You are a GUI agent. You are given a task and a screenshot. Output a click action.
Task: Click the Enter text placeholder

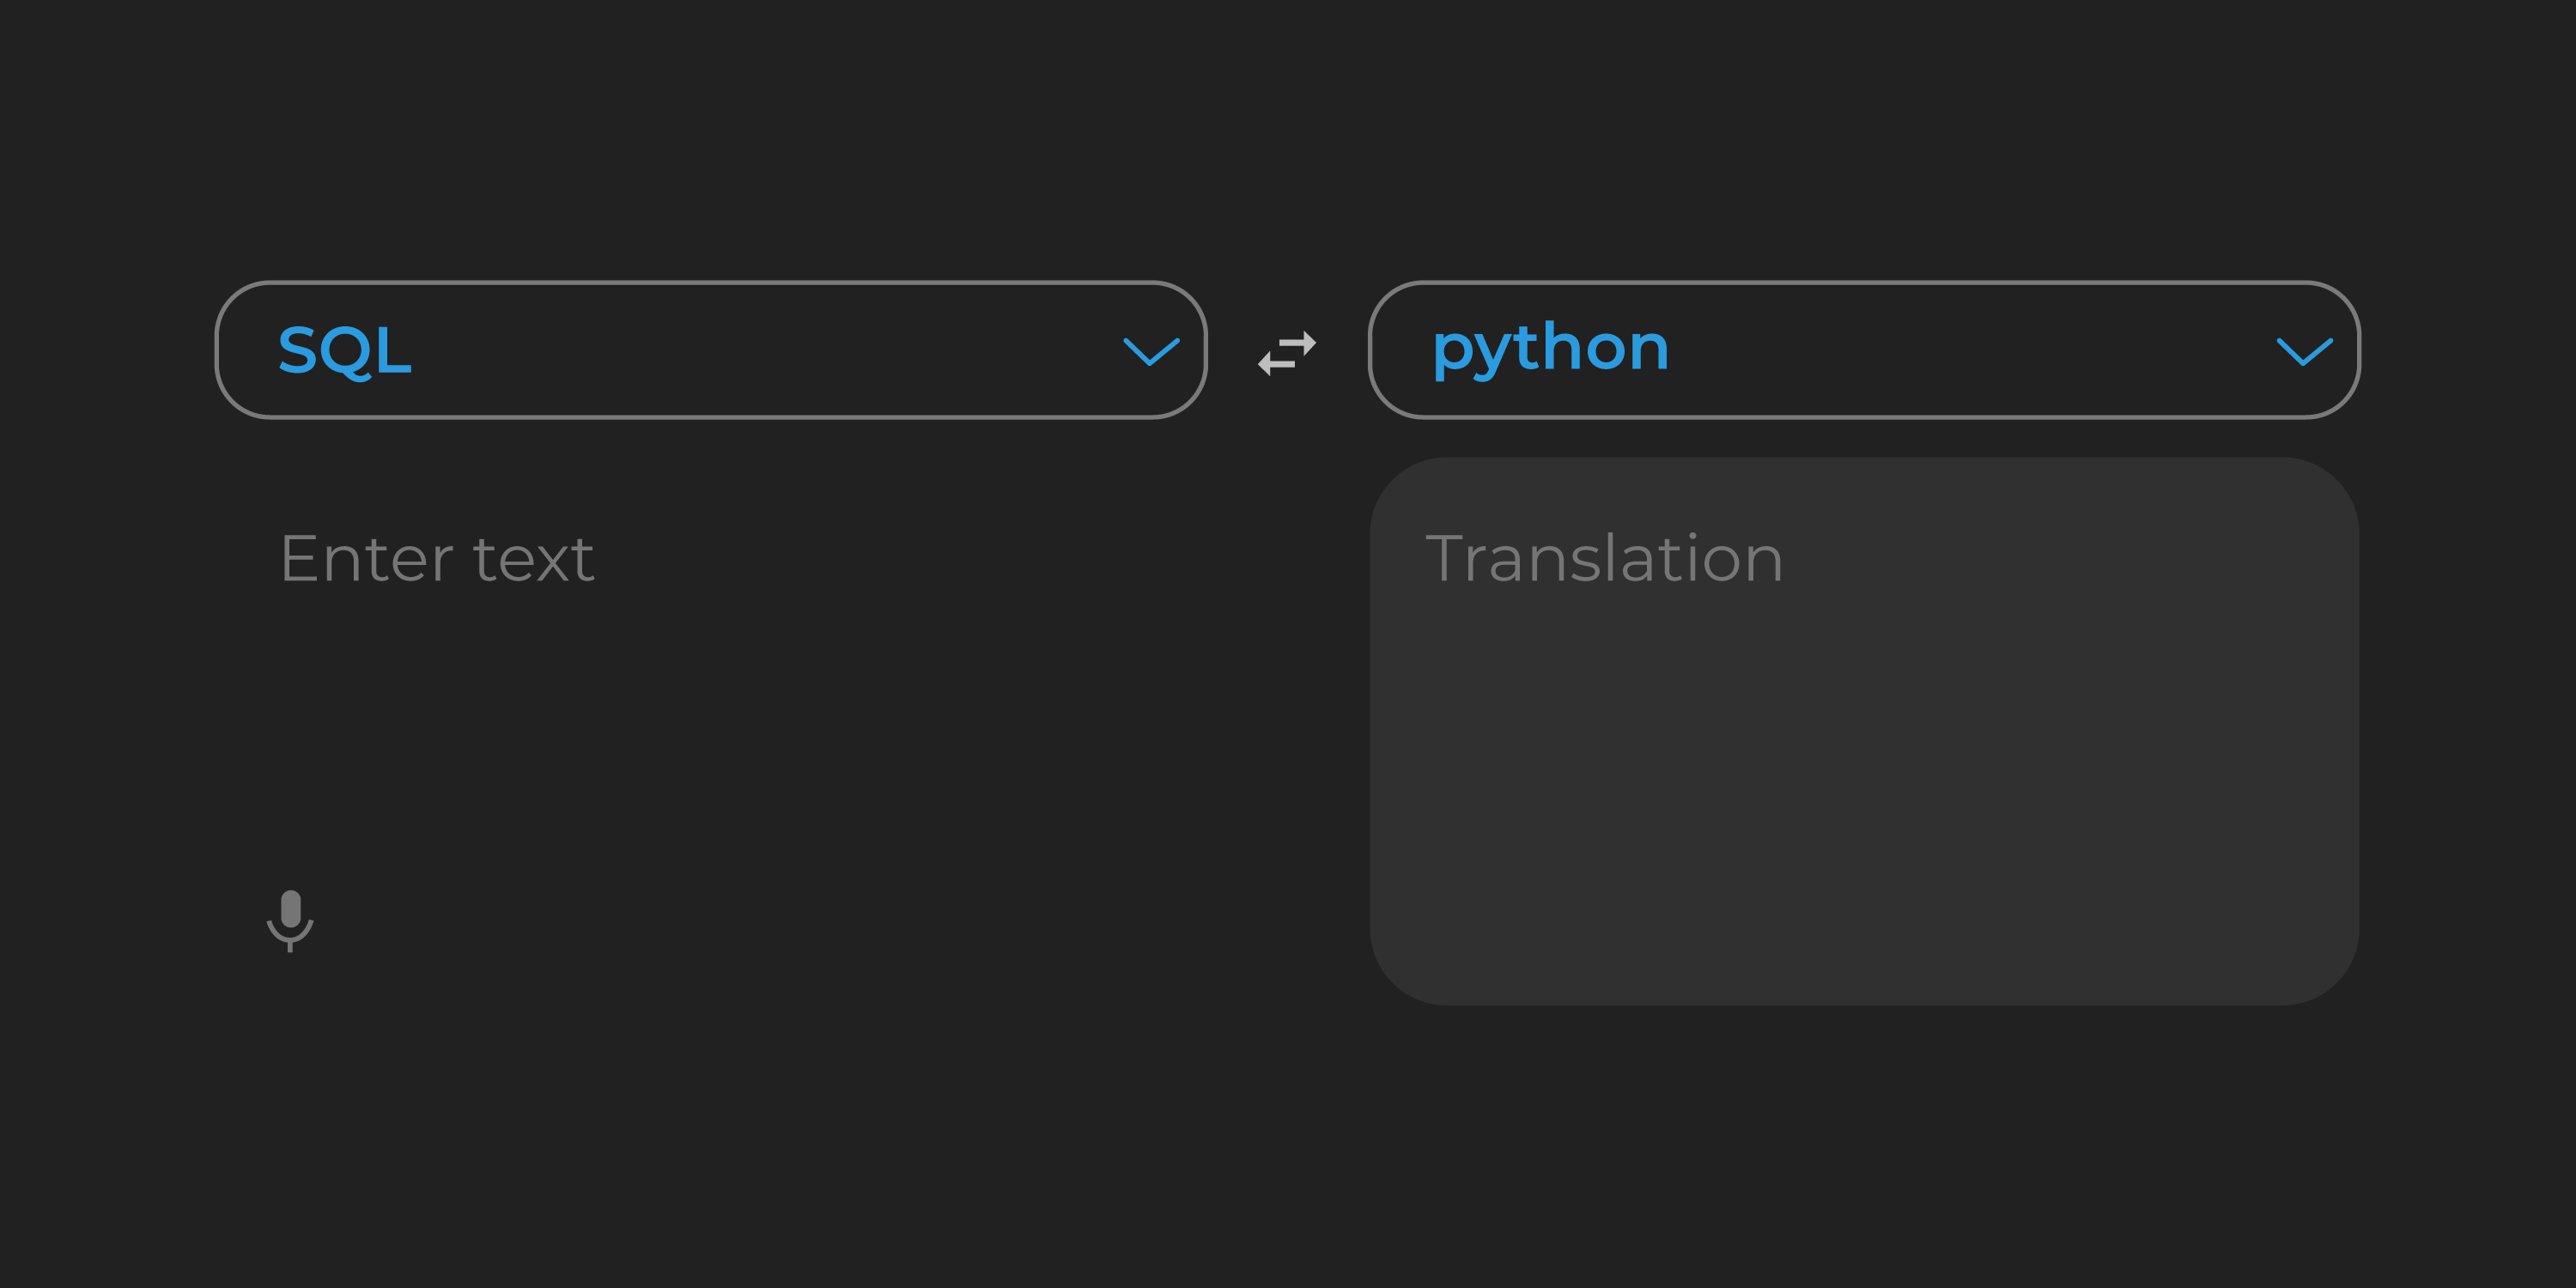(x=437, y=558)
